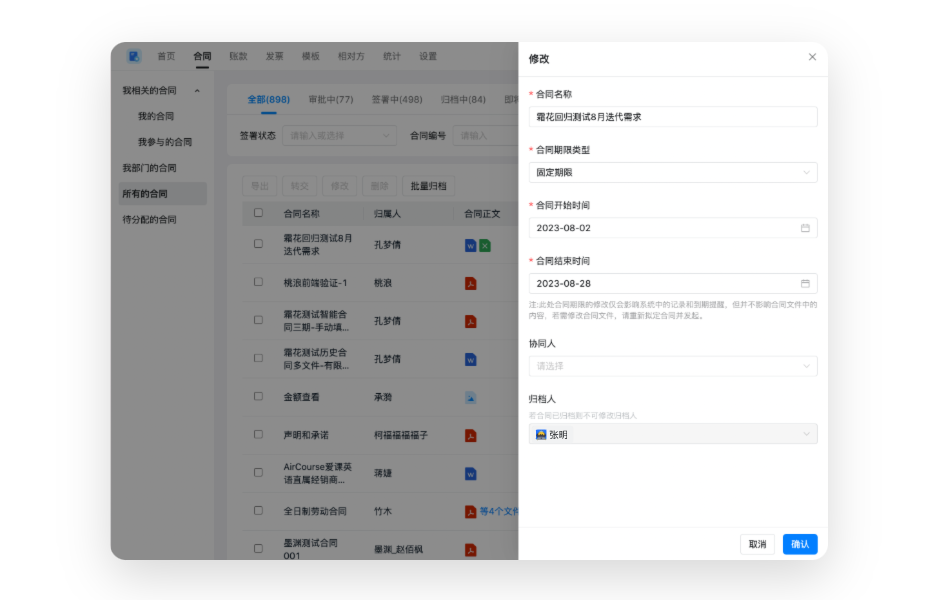Click the 取消 button
This screenshot has height=600, width=936.
[x=757, y=544]
